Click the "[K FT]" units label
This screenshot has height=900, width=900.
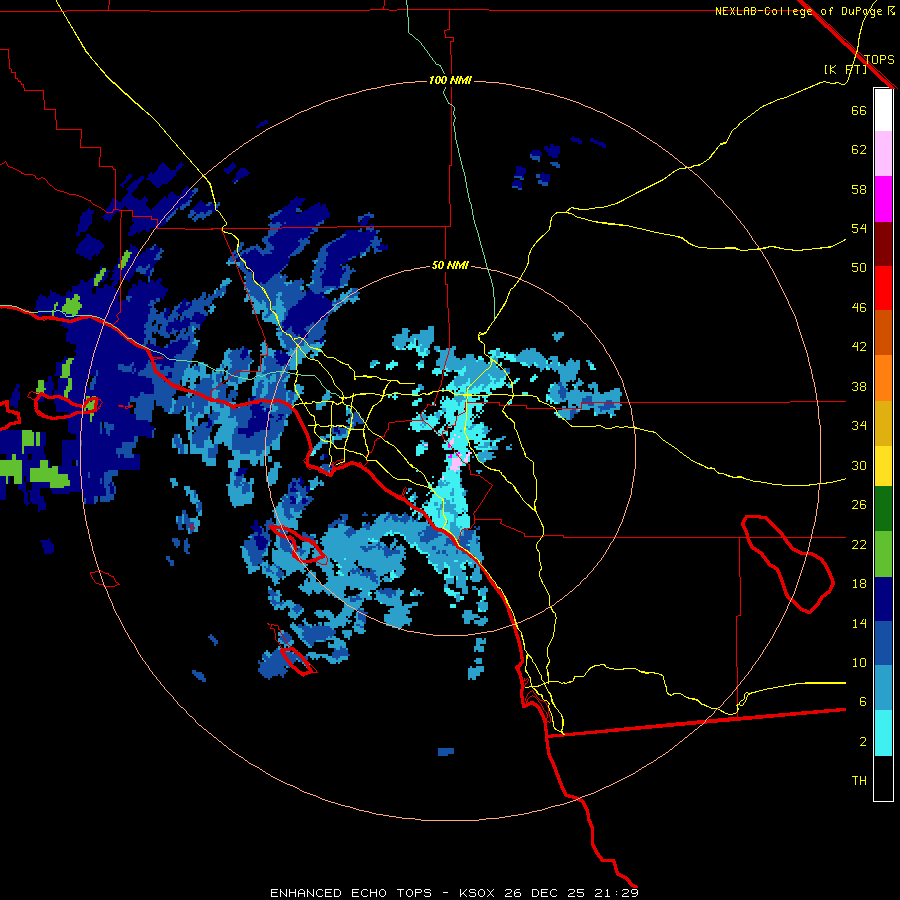pyautogui.click(x=845, y=69)
